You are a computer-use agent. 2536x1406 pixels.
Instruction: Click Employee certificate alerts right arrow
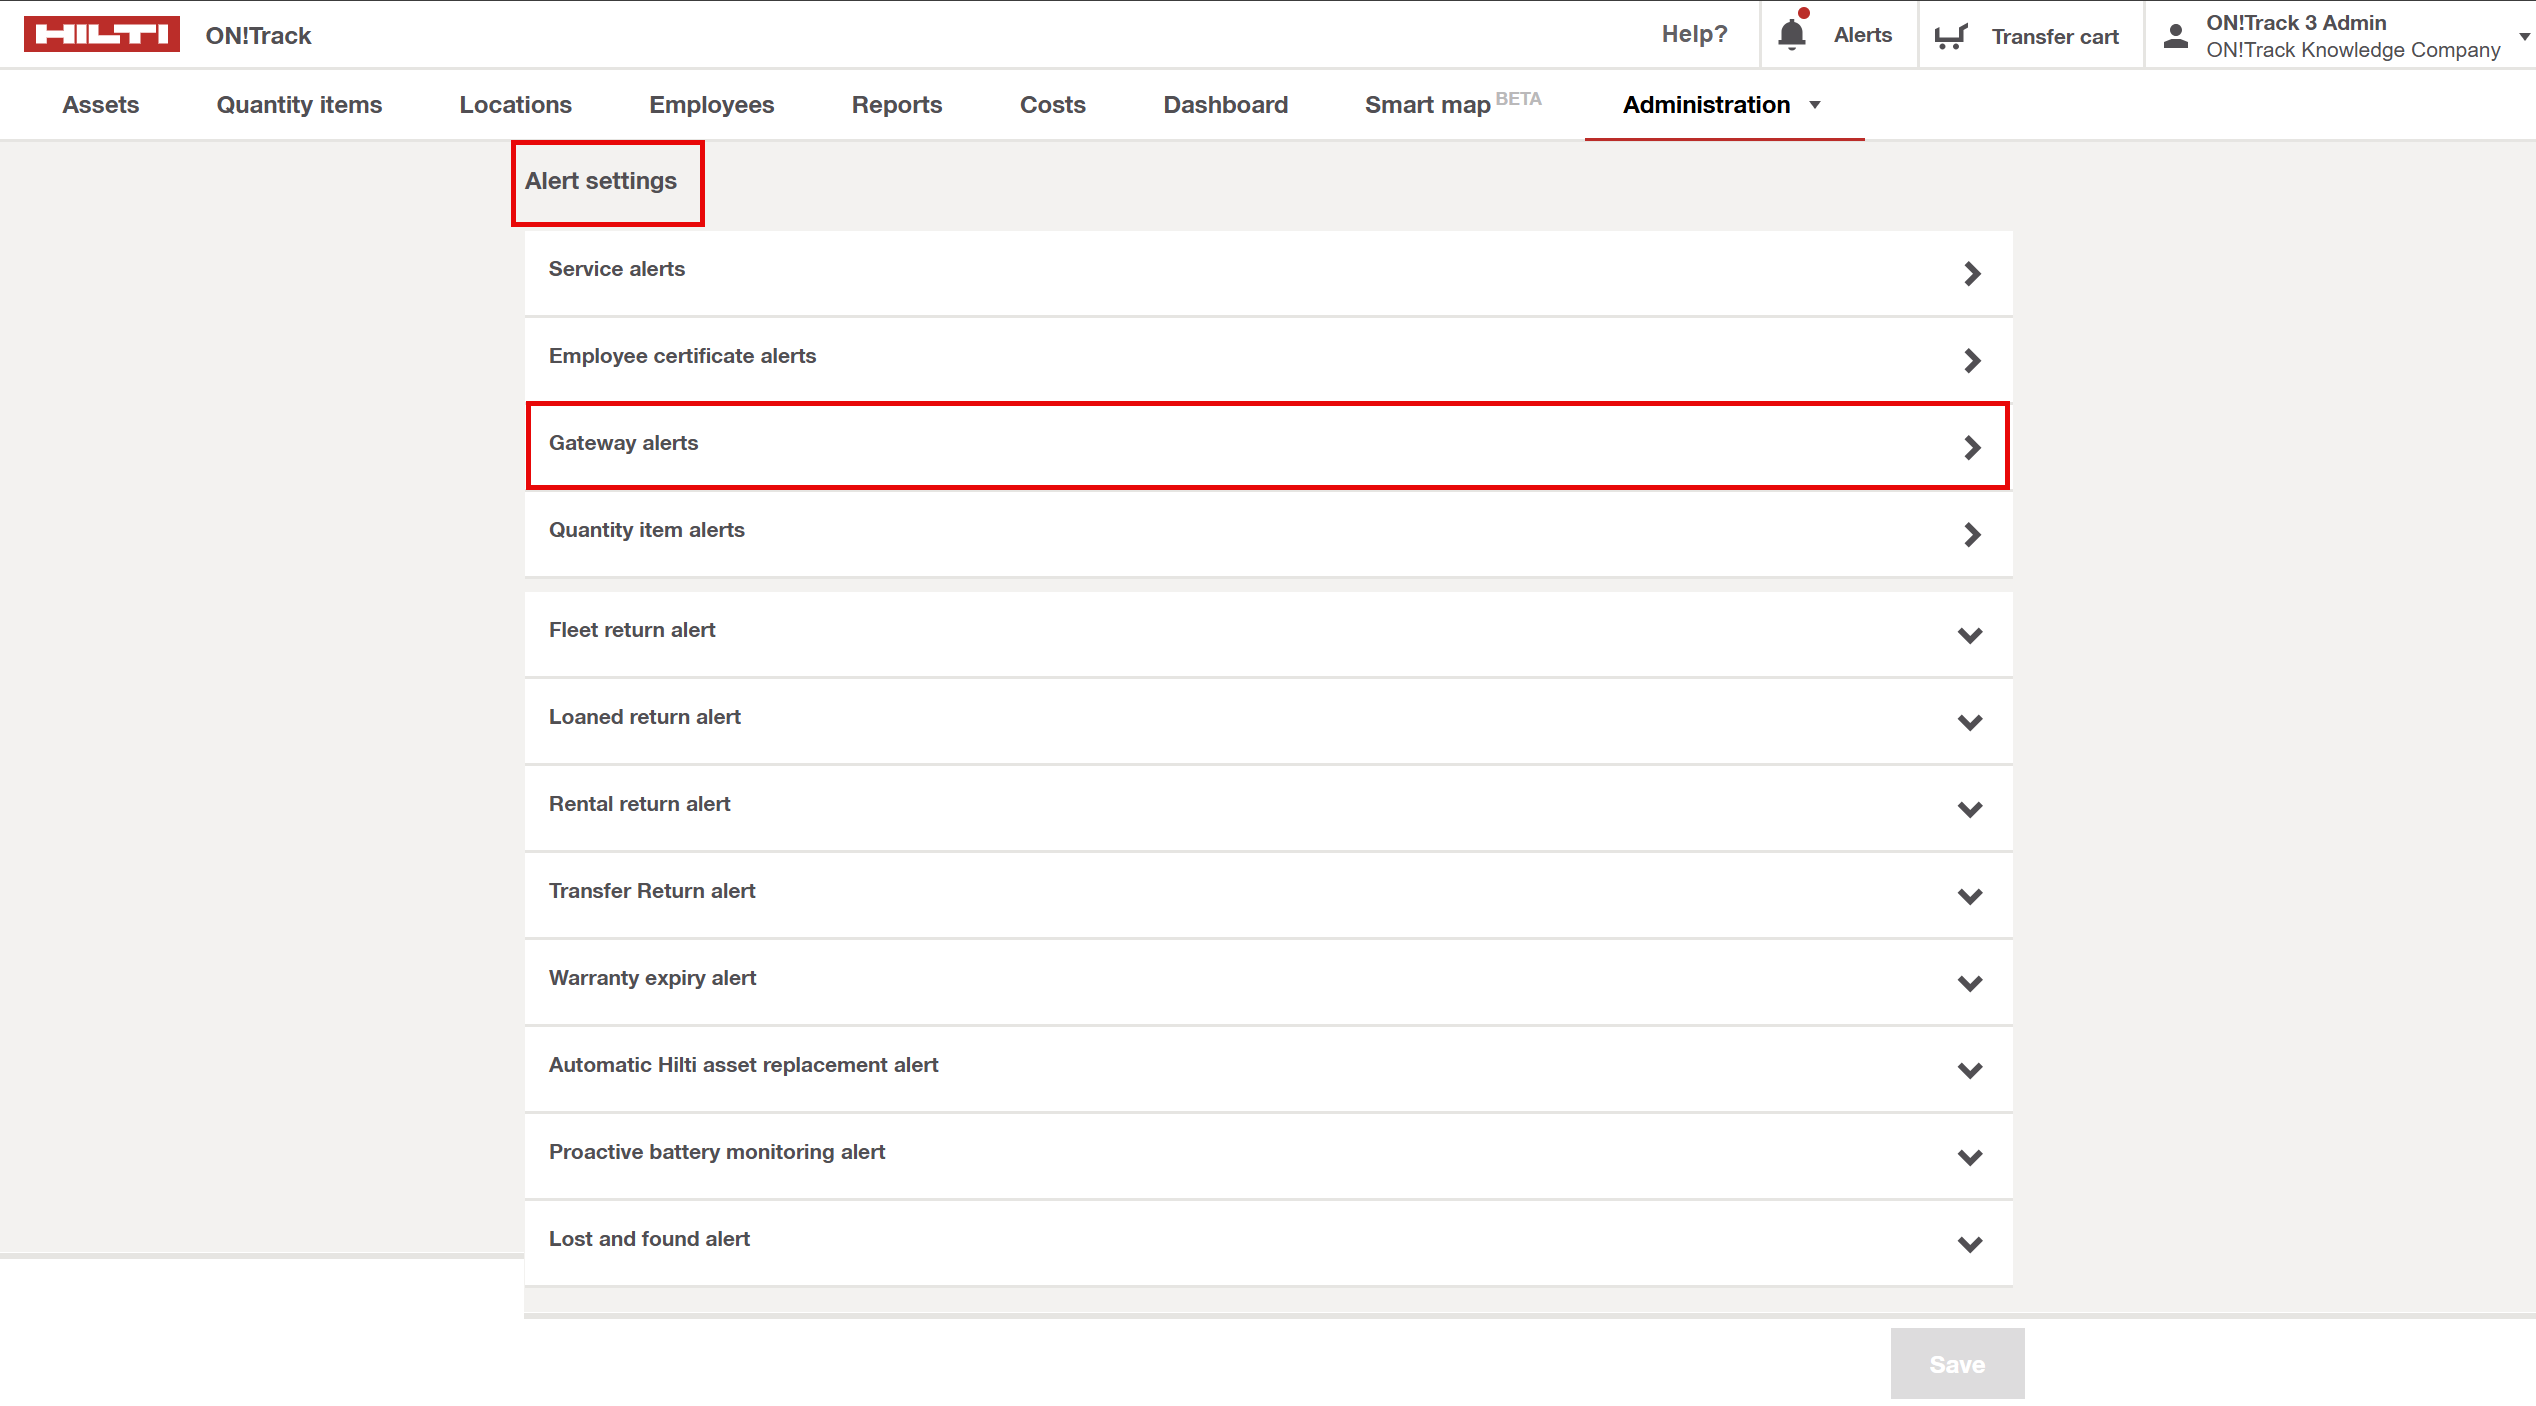1971,360
